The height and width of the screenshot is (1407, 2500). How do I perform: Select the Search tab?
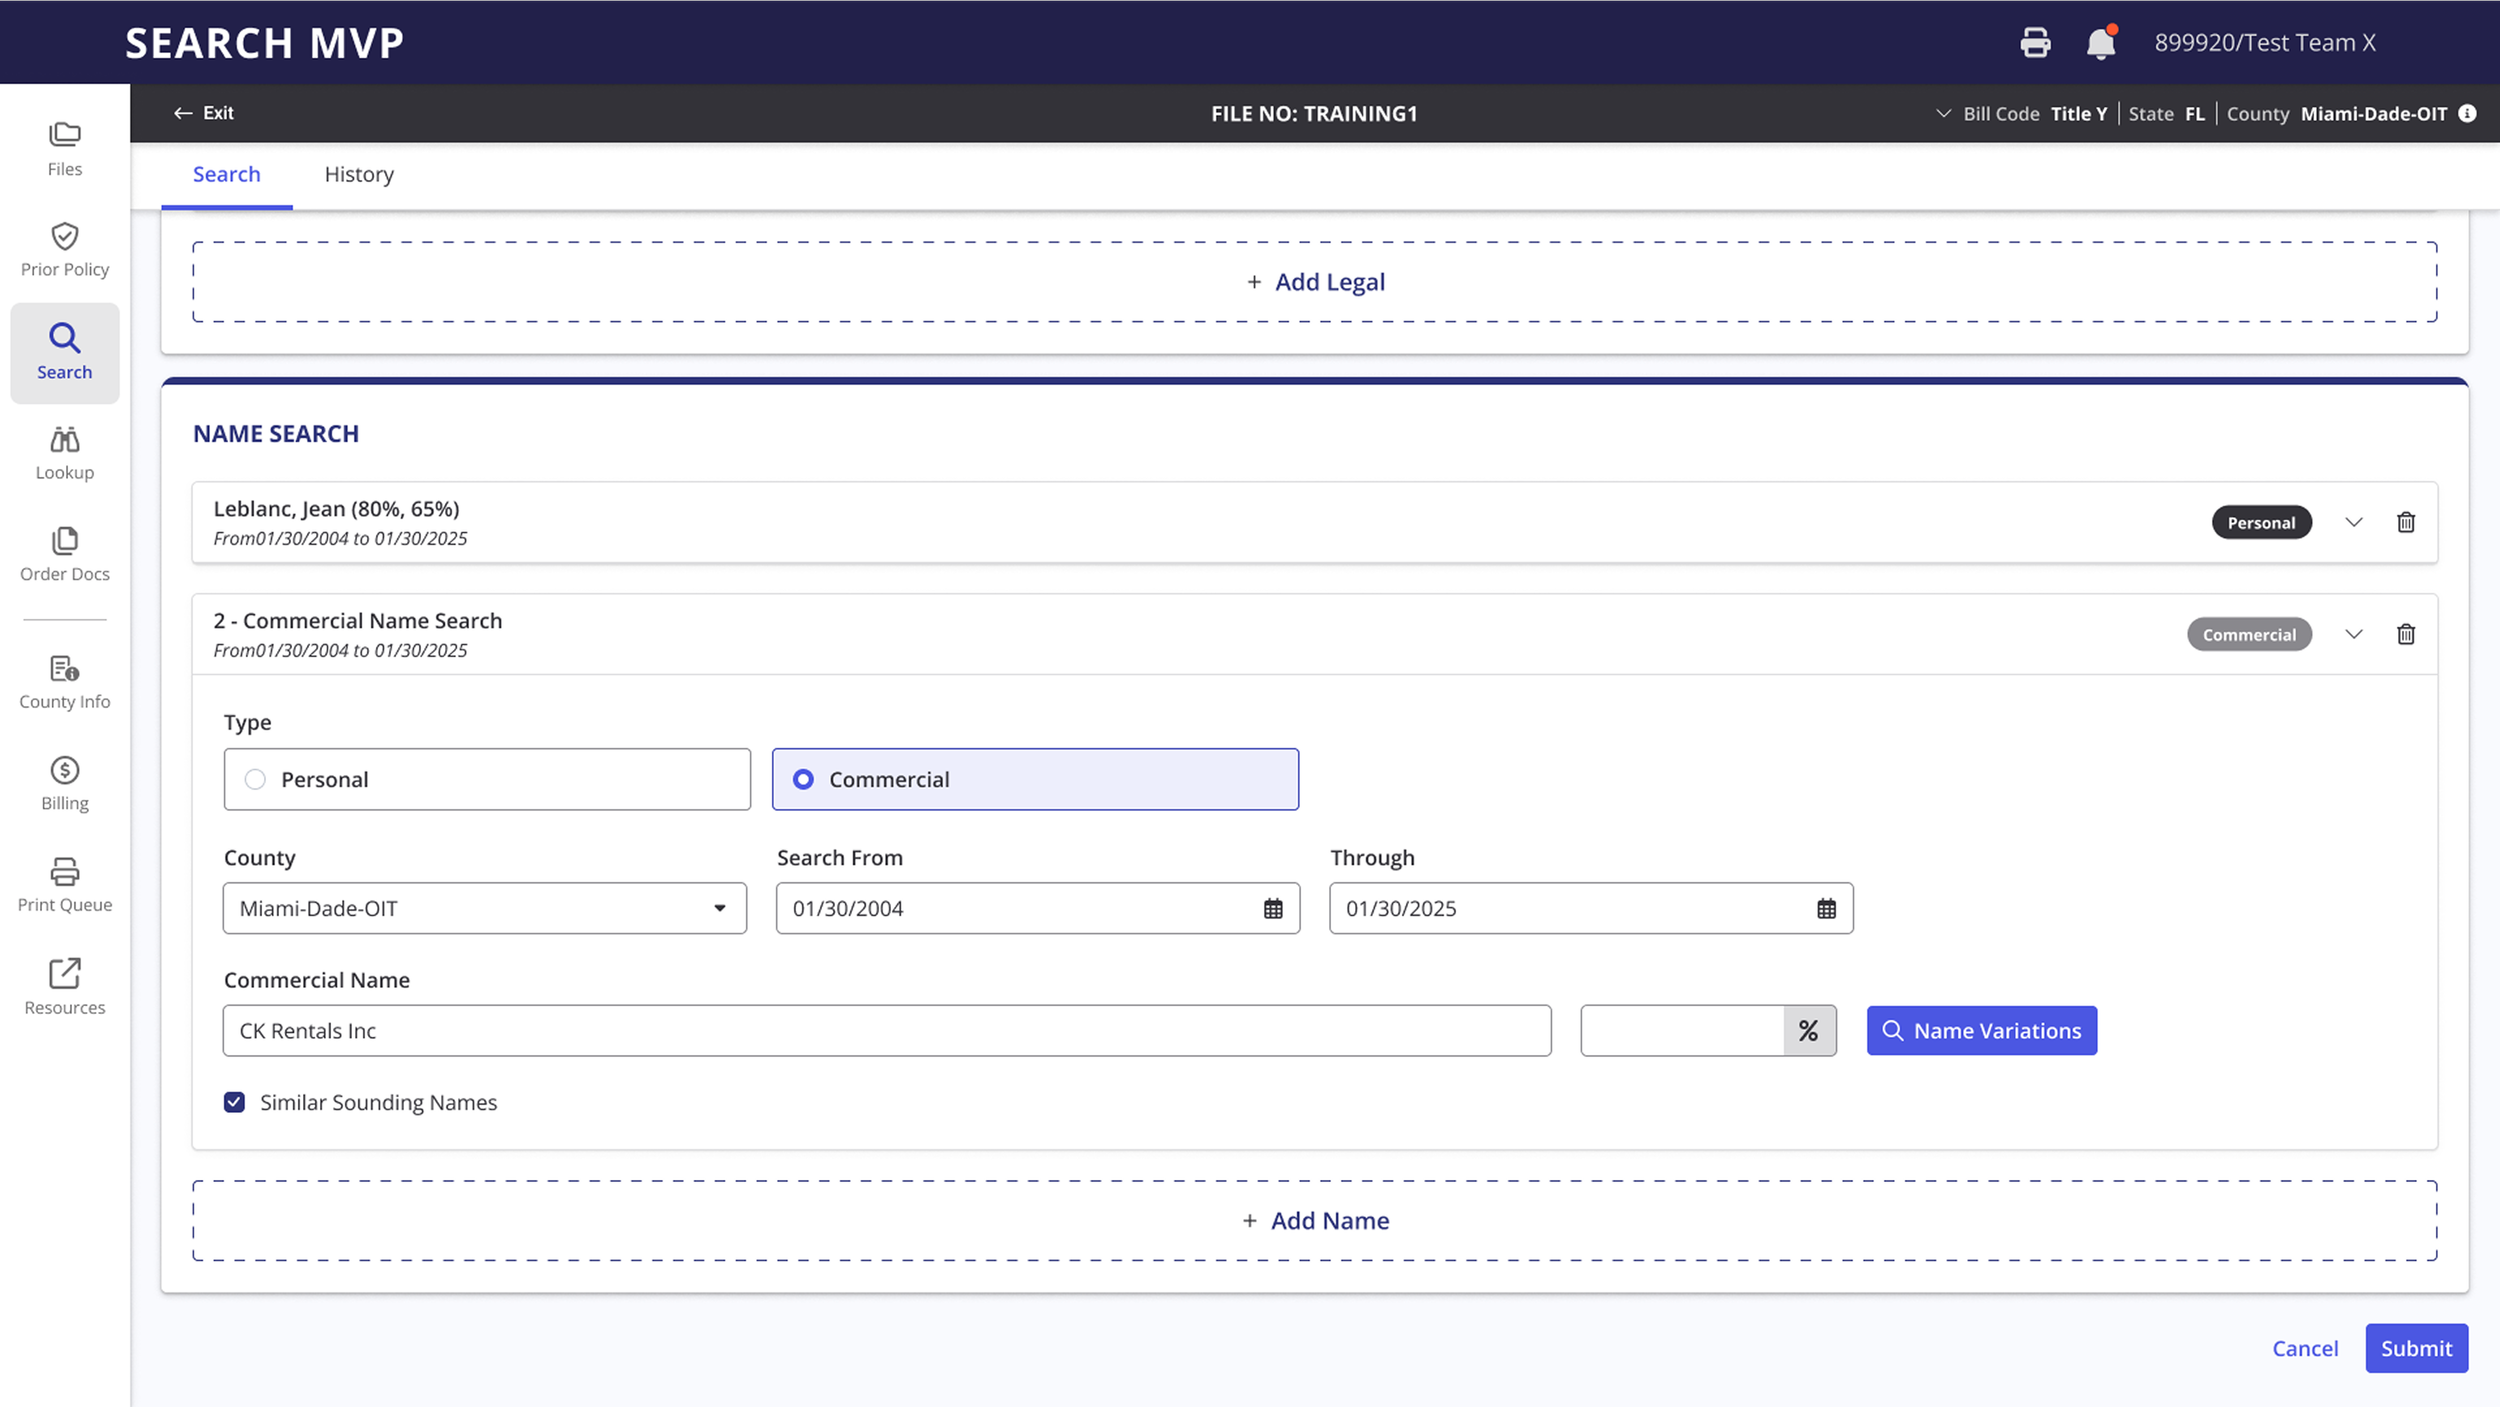click(226, 174)
